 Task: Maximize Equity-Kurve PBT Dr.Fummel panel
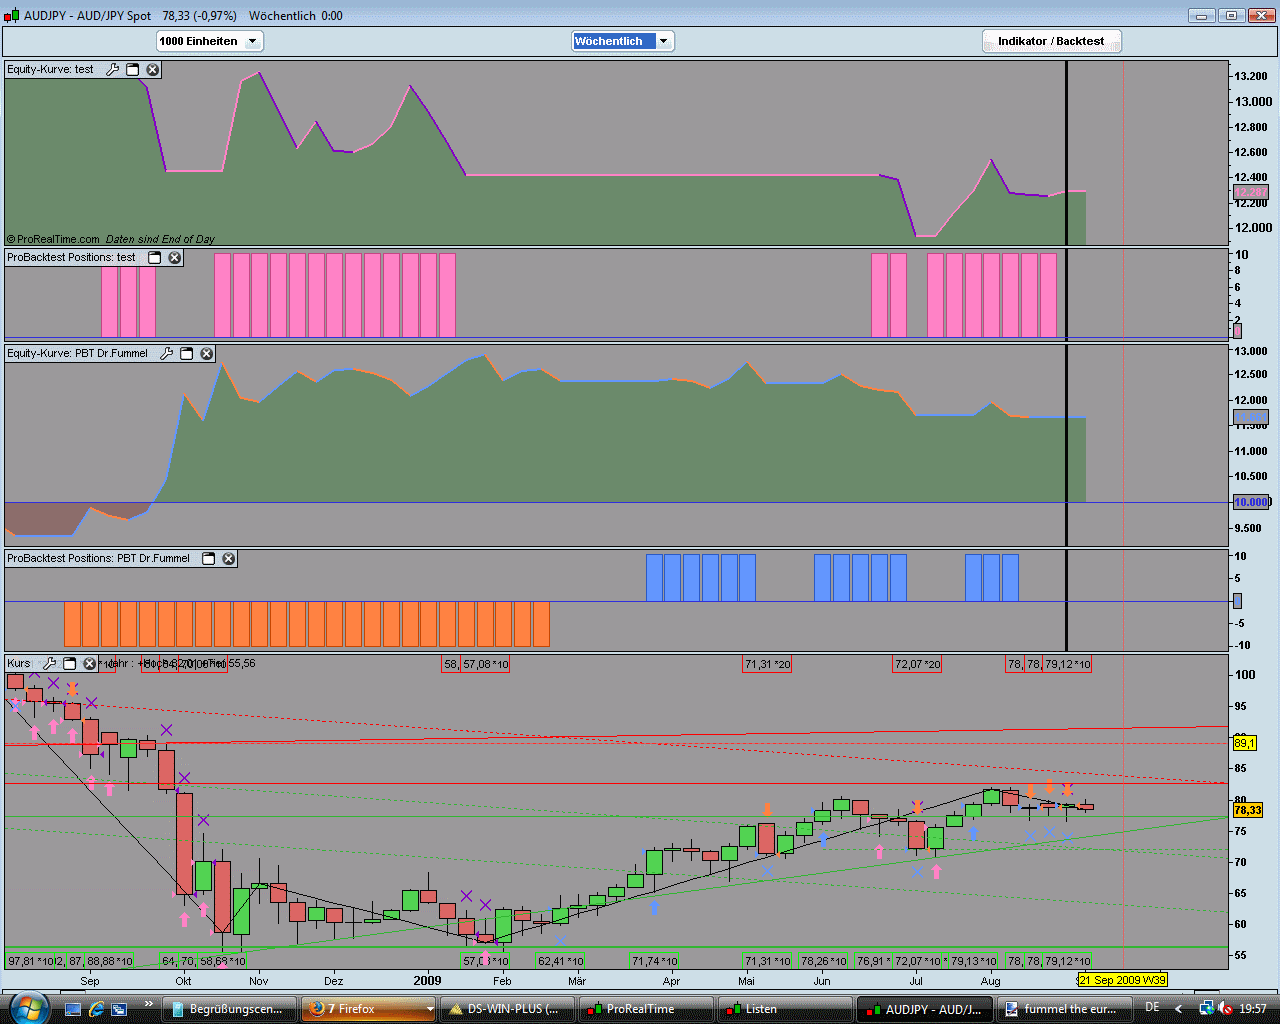coord(186,353)
